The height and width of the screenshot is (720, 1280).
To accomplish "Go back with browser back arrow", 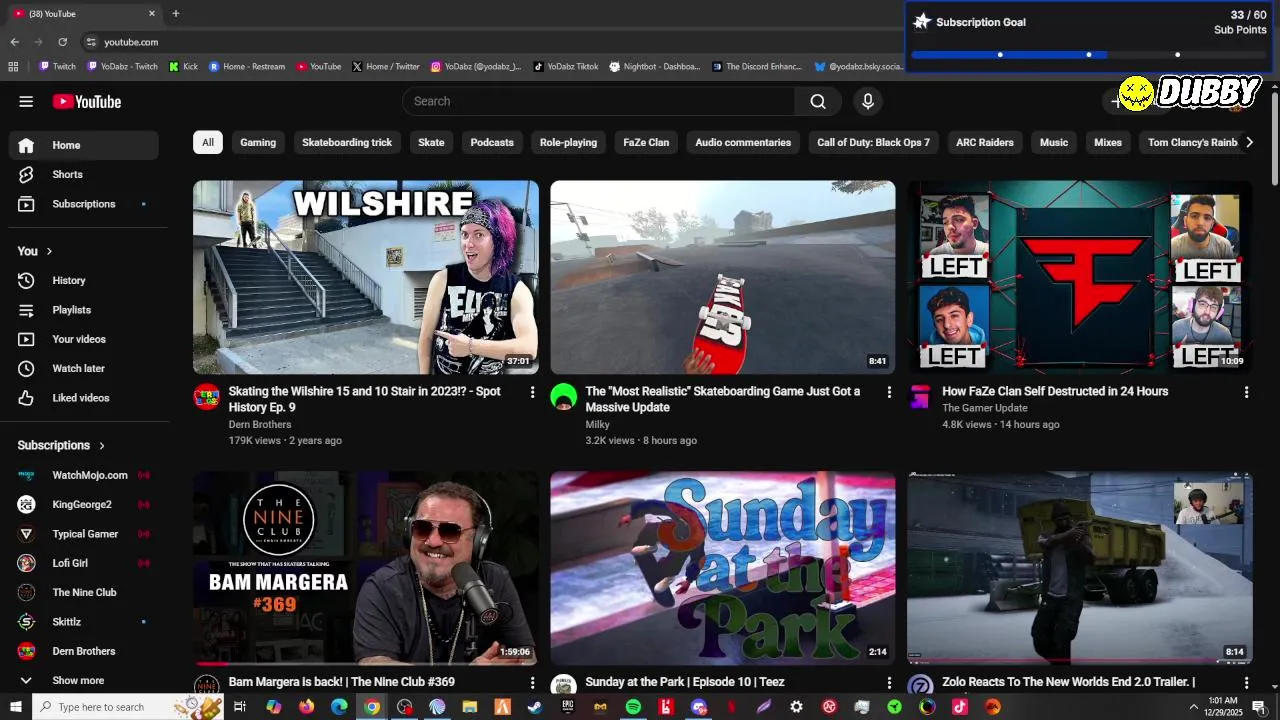I will (14, 42).
